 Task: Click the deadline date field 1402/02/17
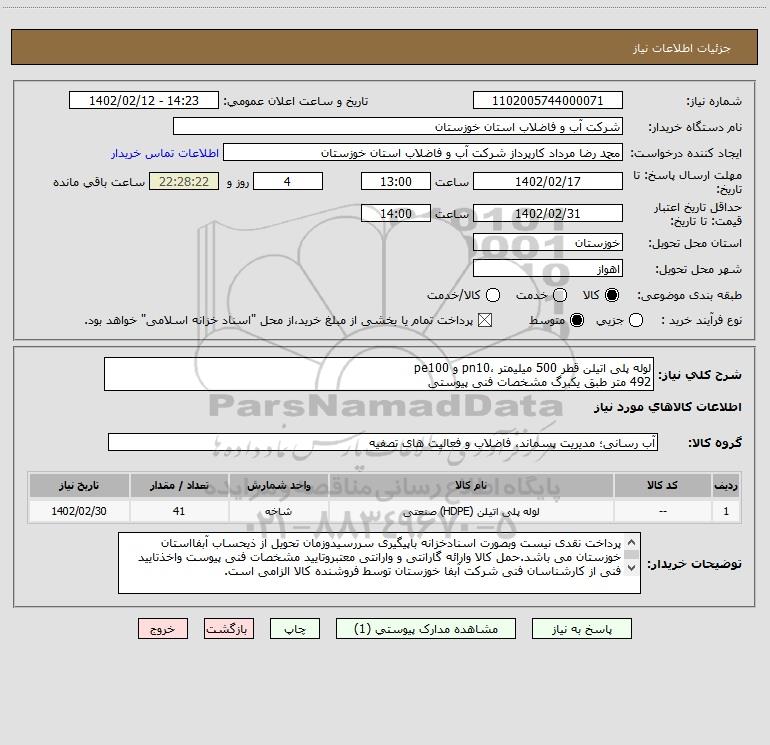pyautogui.click(x=548, y=181)
